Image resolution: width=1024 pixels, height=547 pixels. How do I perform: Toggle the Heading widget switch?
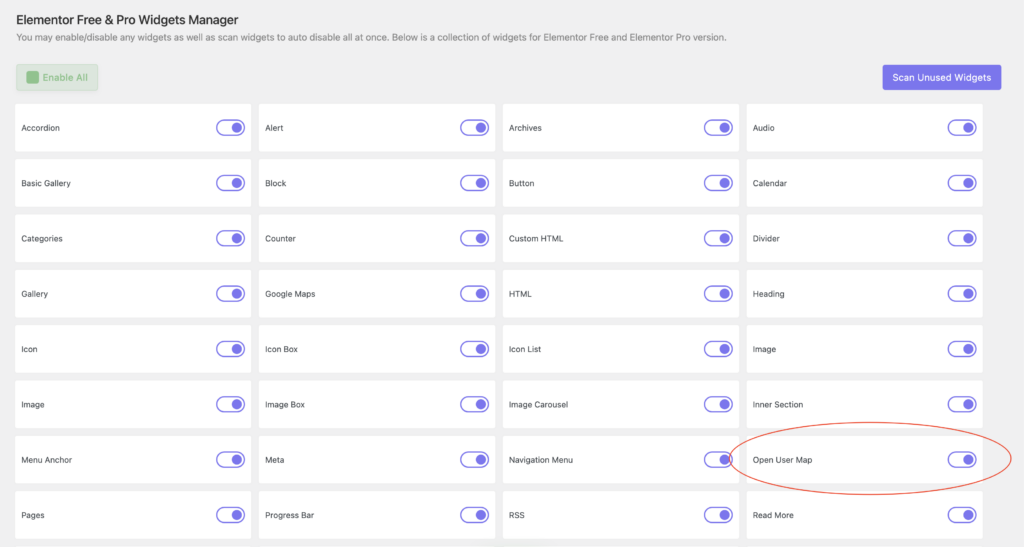[962, 294]
